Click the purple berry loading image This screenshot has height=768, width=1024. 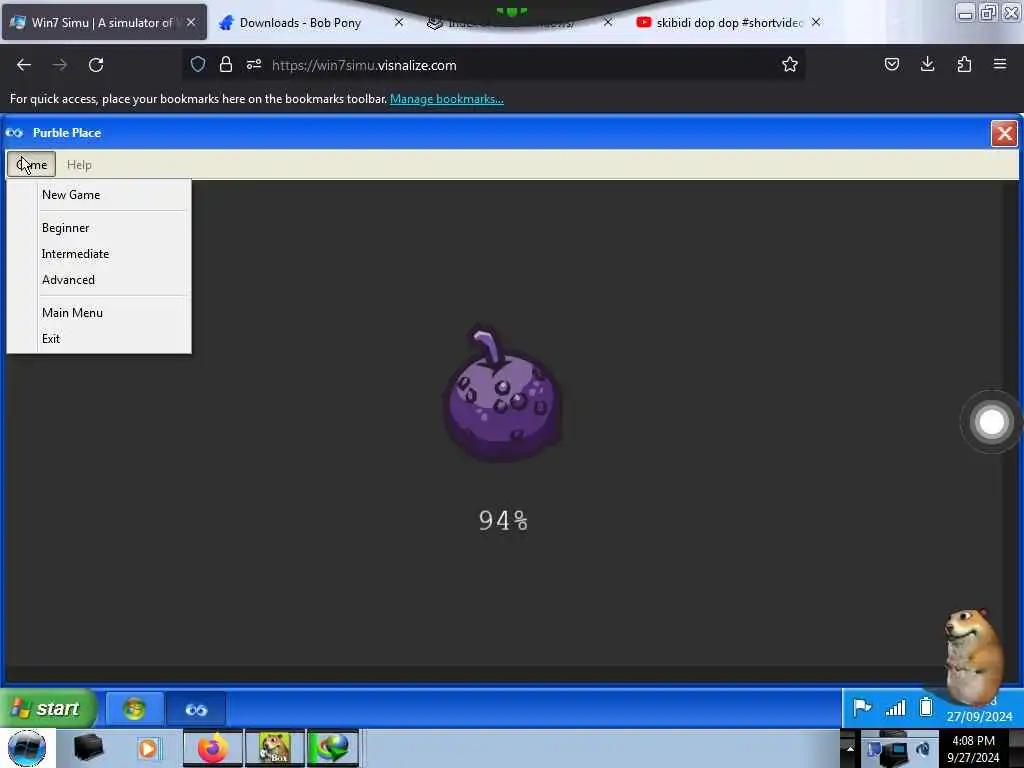[502, 394]
